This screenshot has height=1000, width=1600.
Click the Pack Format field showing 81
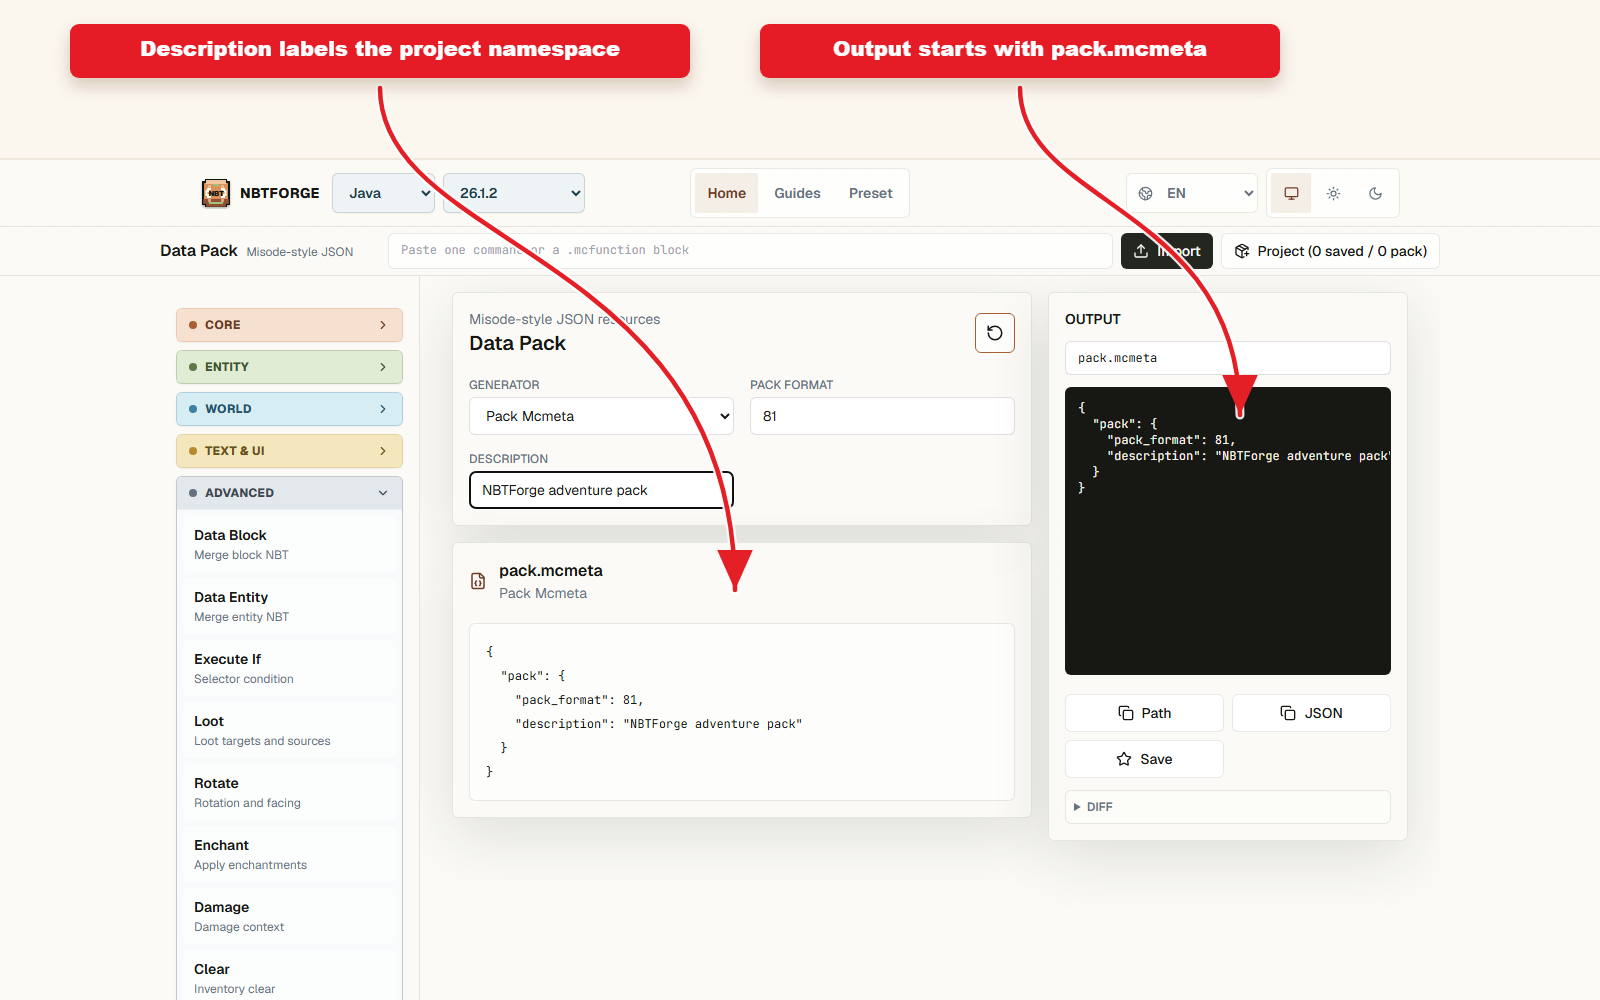pos(882,416)
